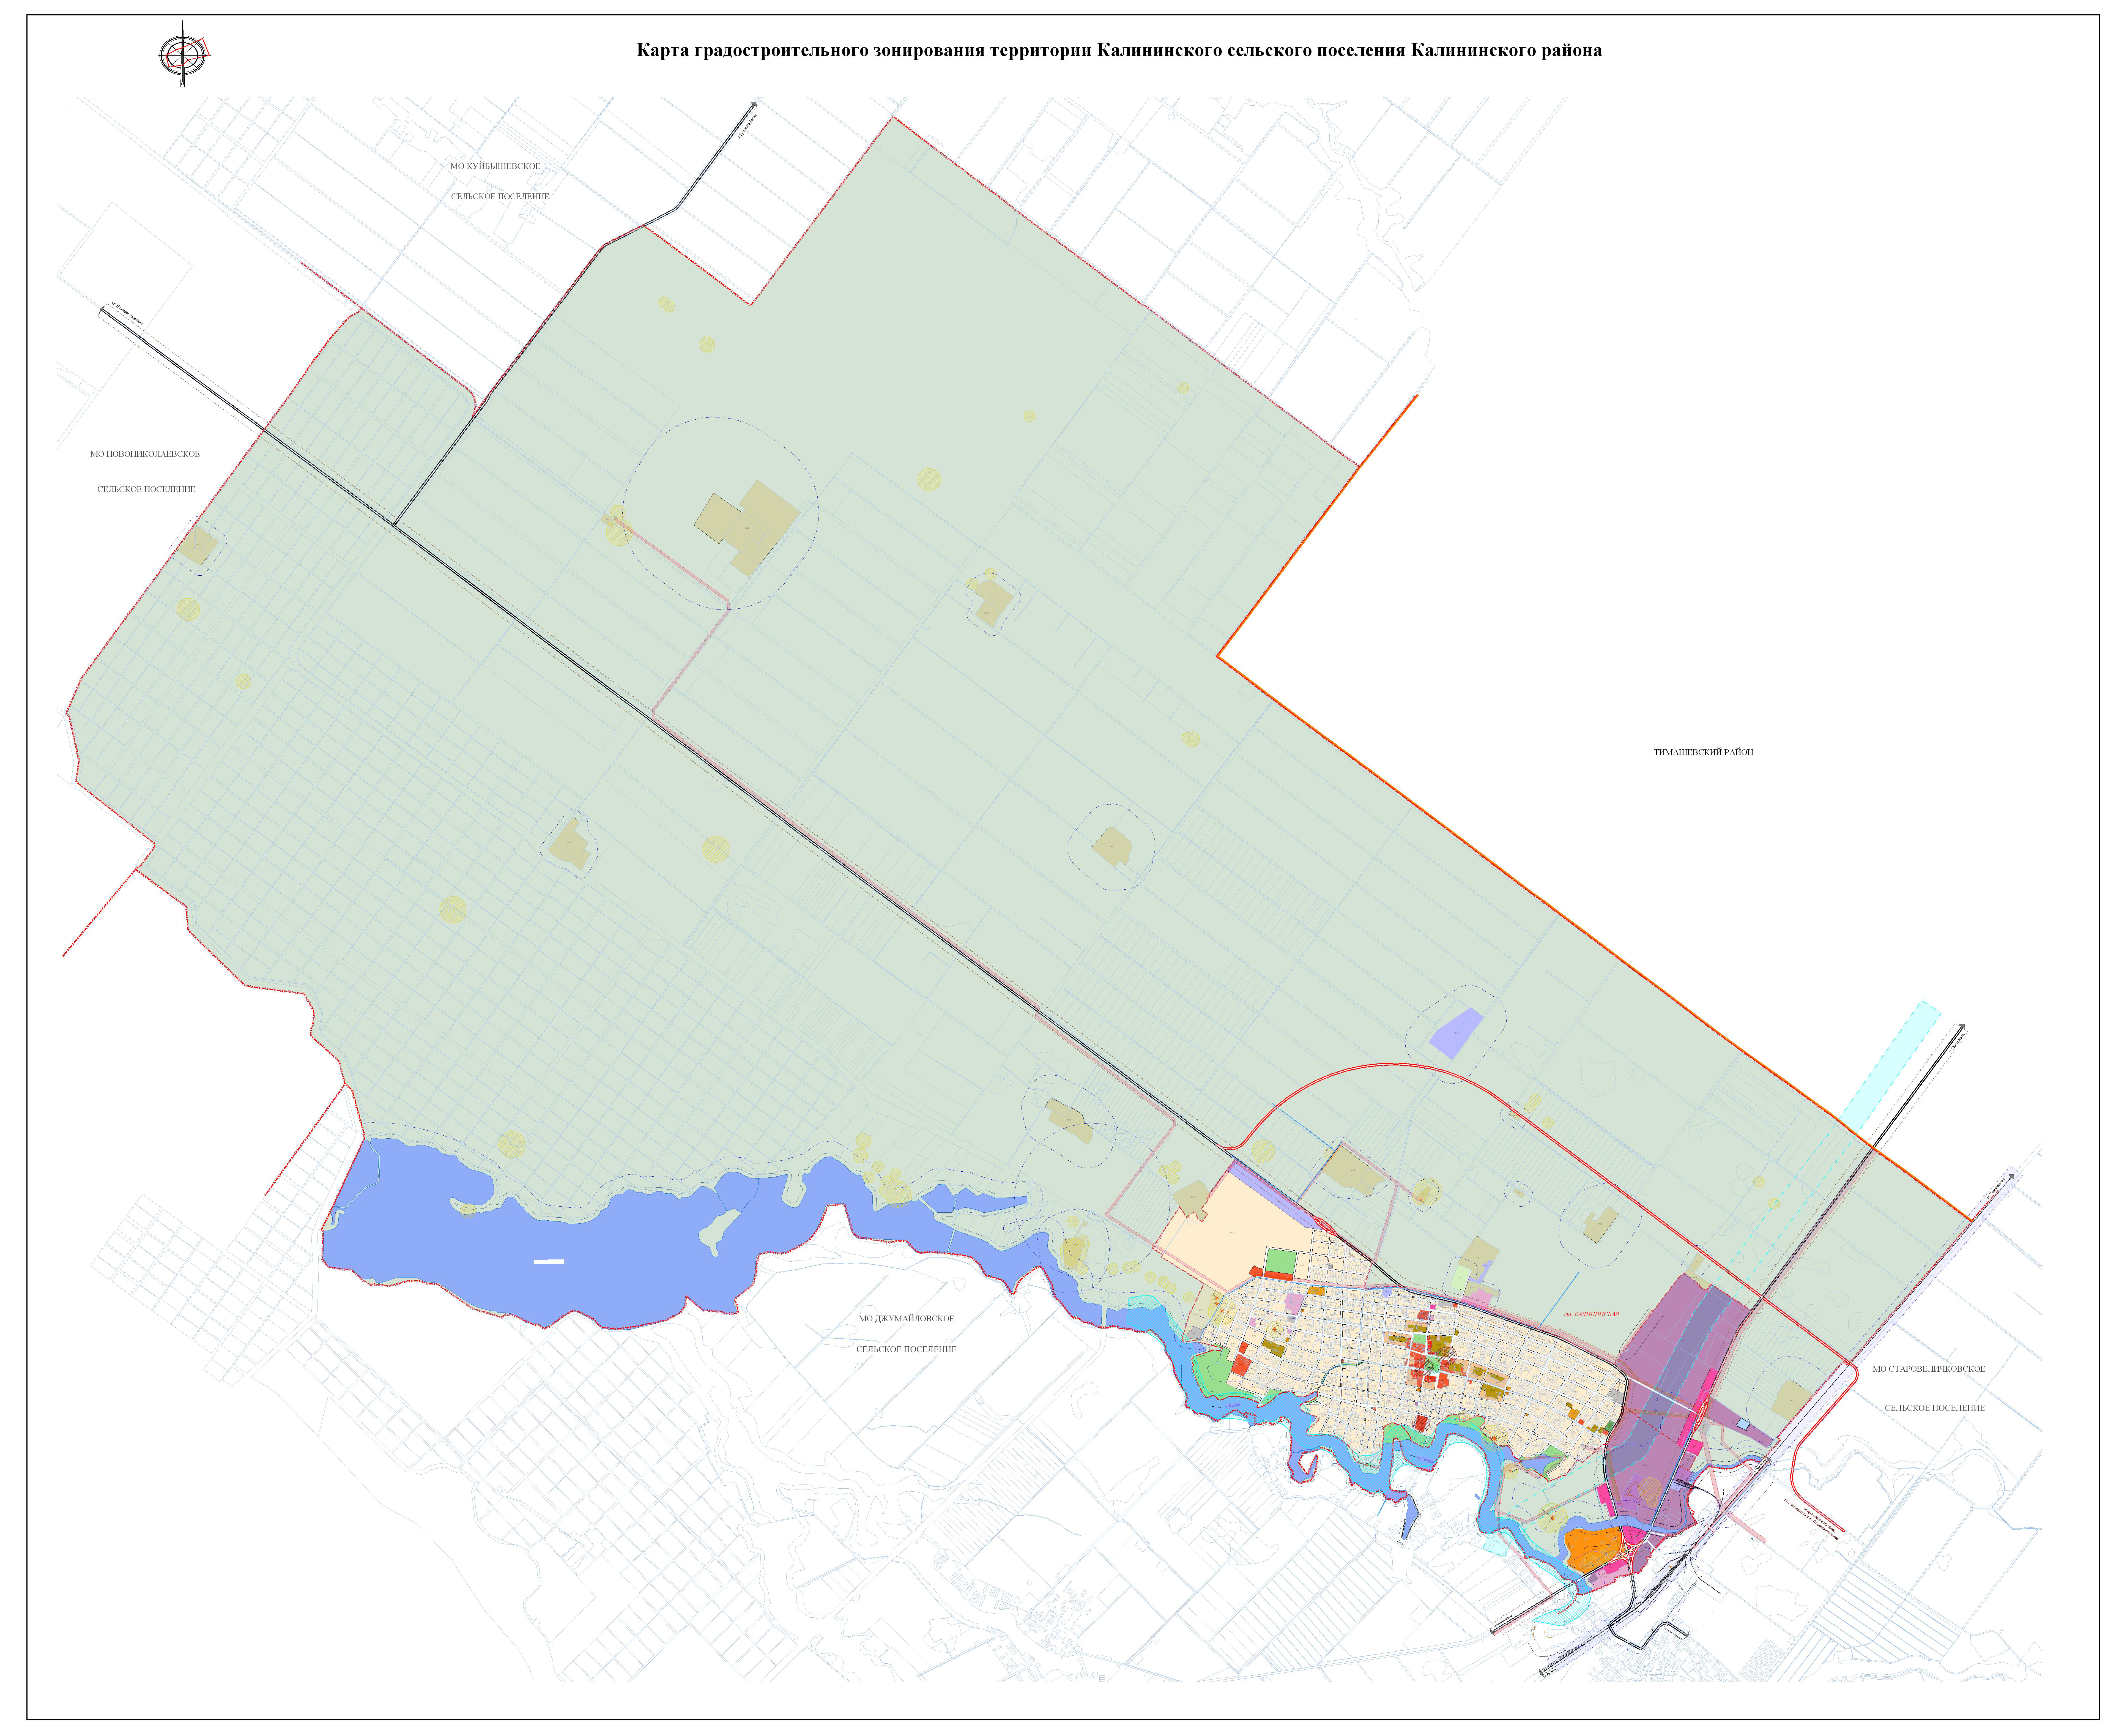Click the 'ТИМАШЕВСКИЙ РАЙОН' label
Image resolution: width=2119 pixels, height=1736 pixels.
(x=1703, y=752)
